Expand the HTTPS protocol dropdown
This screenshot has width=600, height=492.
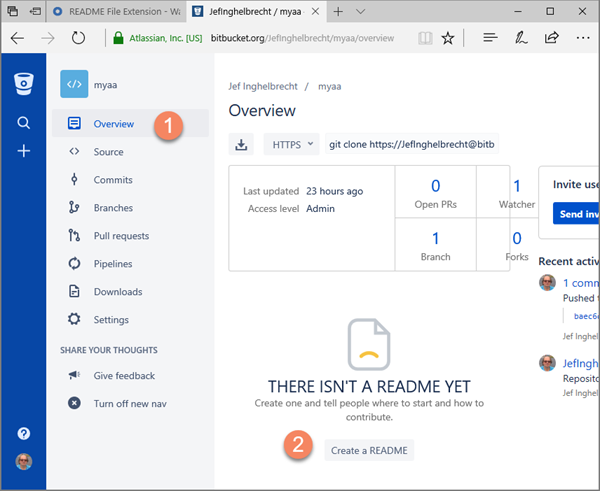291,144
